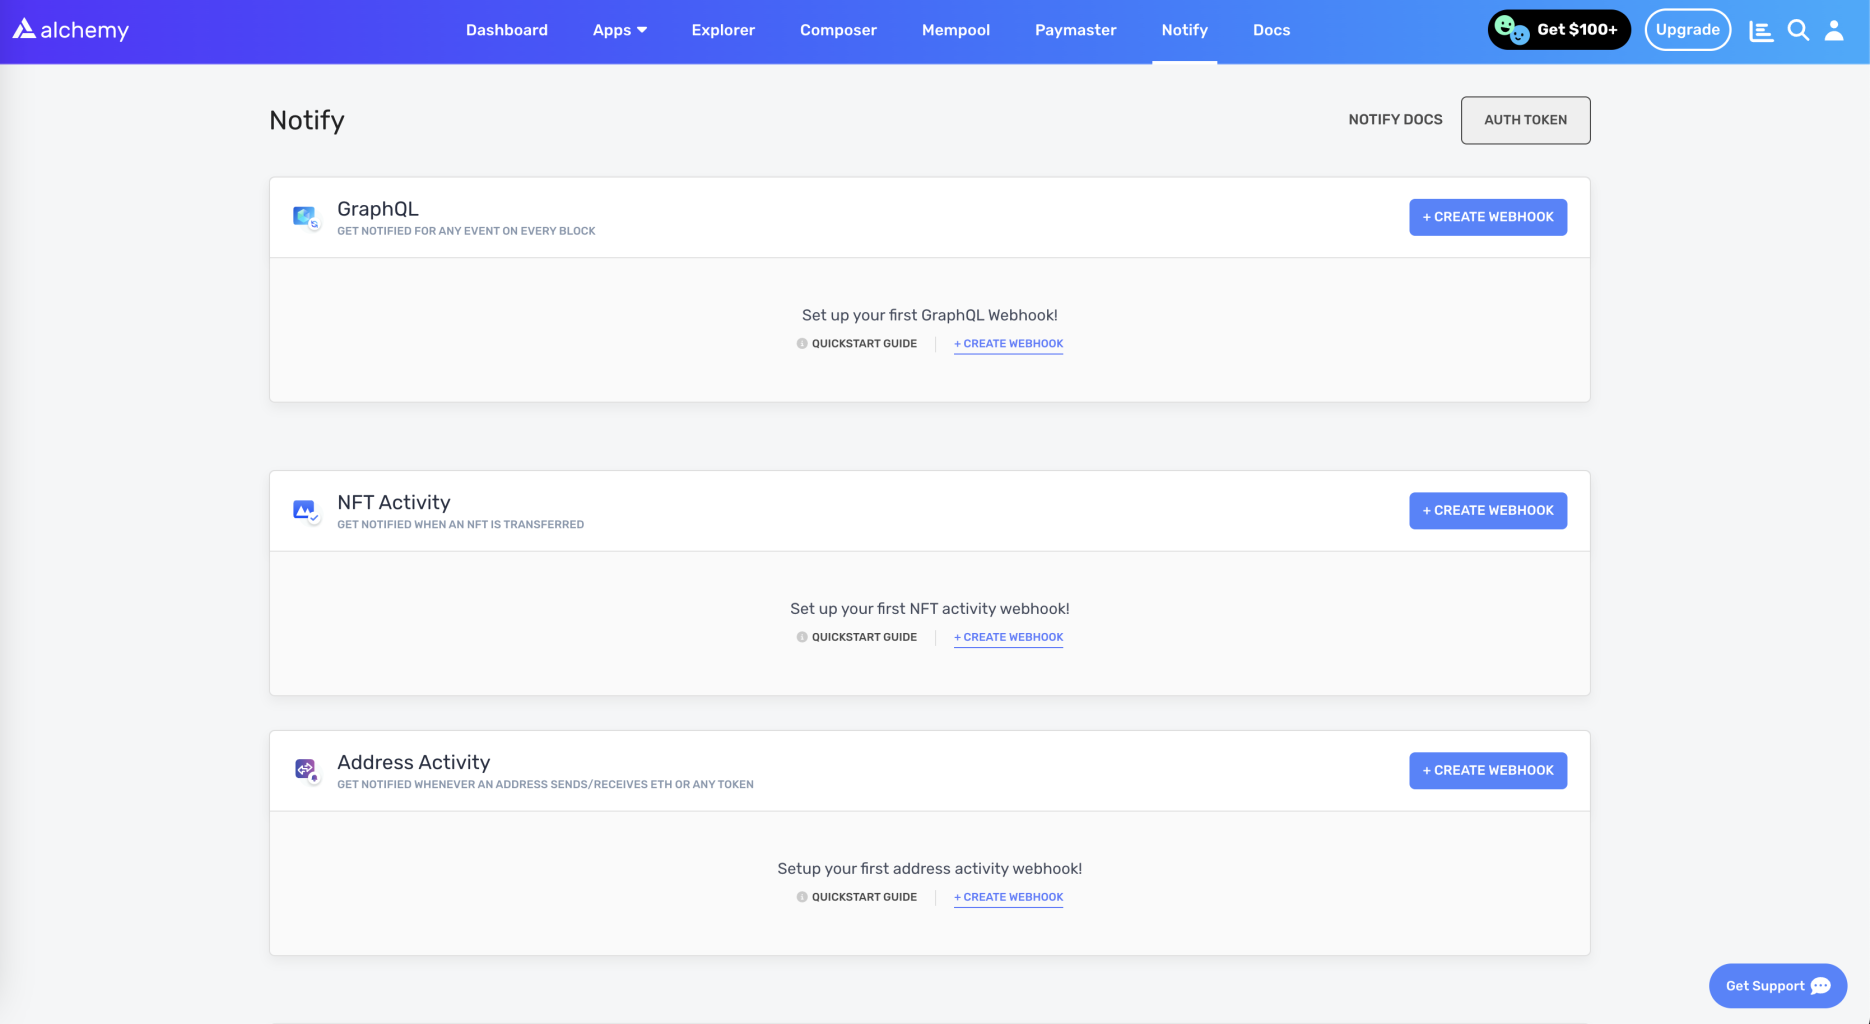Expand the Apps dropdown menu
The height and width of the screenshot is (1024, 1870).
coord(620,30)
